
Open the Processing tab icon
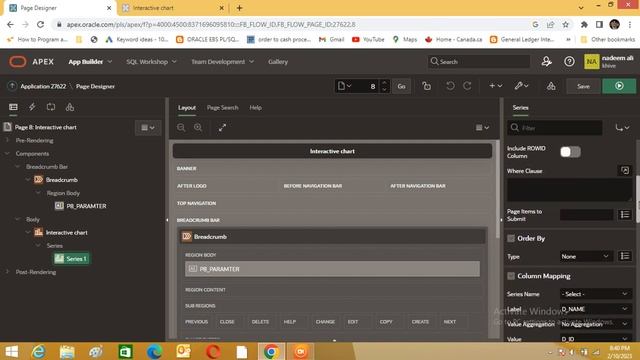click(51, 107)
